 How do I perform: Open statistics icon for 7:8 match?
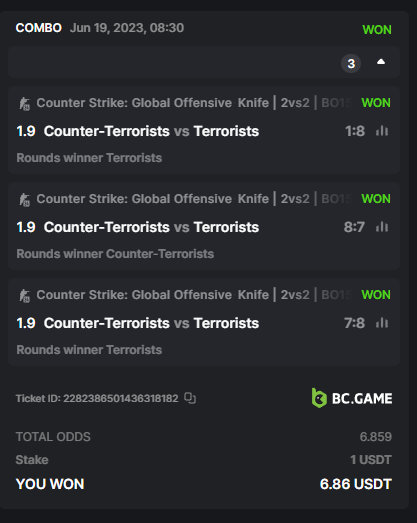click(382, 323)
